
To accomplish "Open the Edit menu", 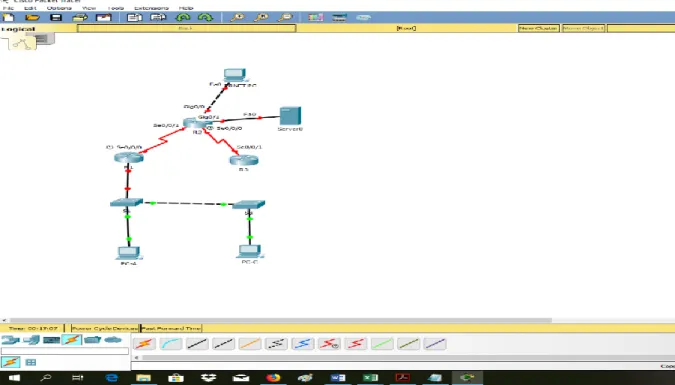I will click(x=30, y=8).
